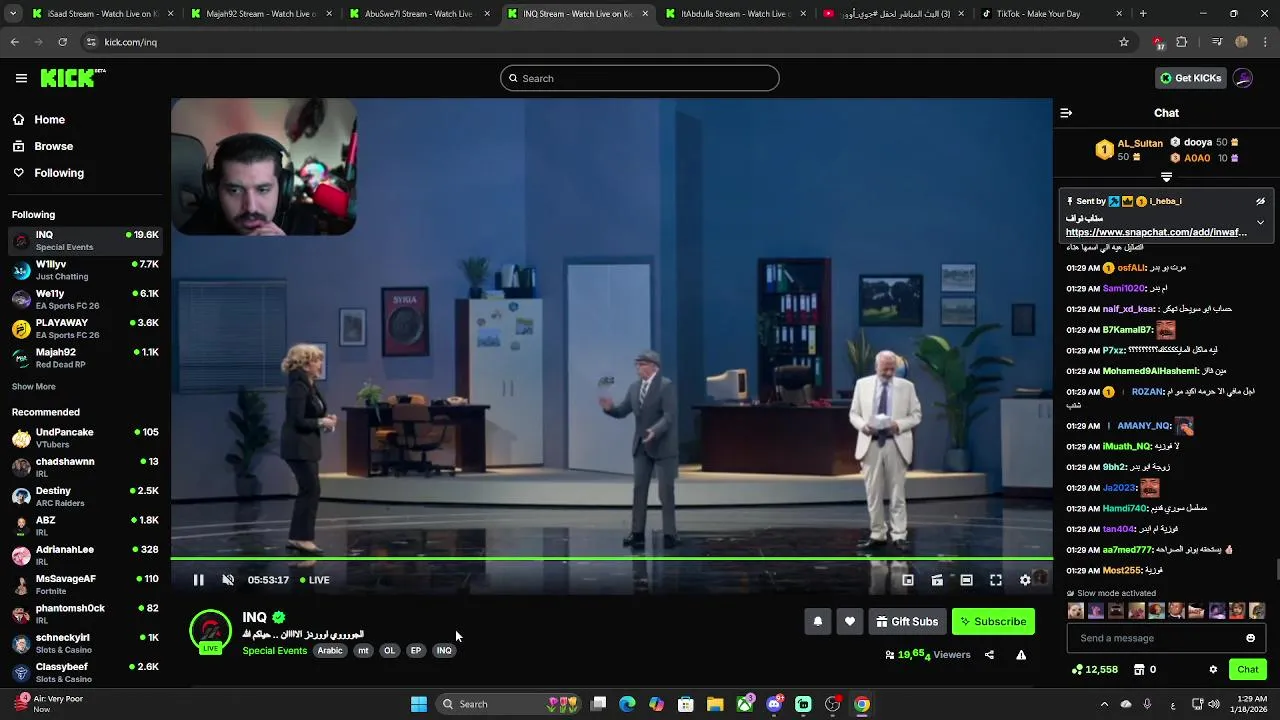Image resolution: width=1280 pixels, height=720 pixels.
Task: Expand pinned message chevron
Action: [1260, 222]
